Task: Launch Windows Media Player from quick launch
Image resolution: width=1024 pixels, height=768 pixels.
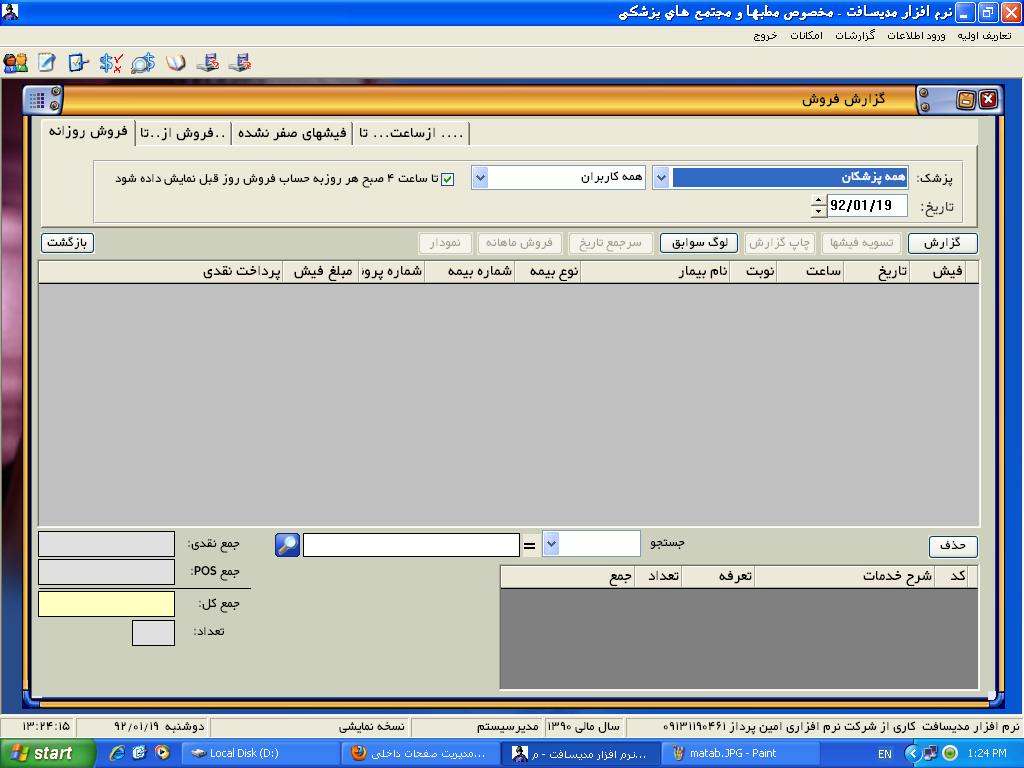Action: click(x=162, y=753)
